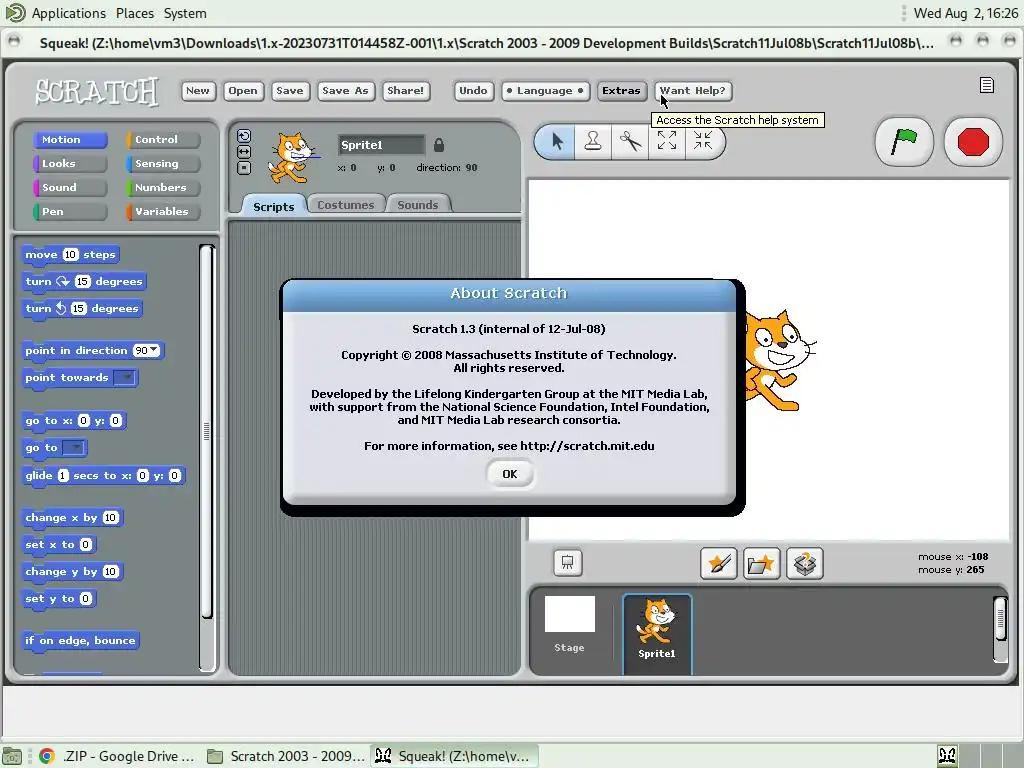Screen dimensions: 1024x768
Task: Open the System menu
Action: point(185,13)
